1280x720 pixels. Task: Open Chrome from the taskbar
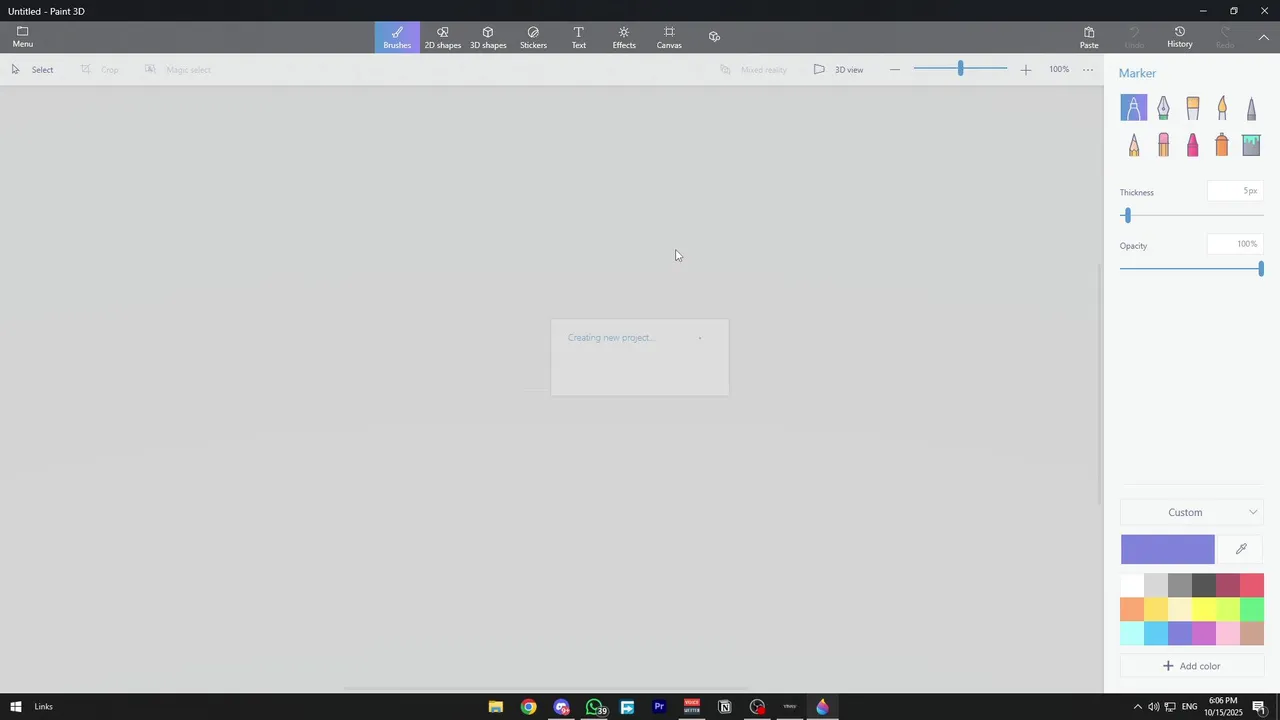pyautogui.click(x=528, y=707)
